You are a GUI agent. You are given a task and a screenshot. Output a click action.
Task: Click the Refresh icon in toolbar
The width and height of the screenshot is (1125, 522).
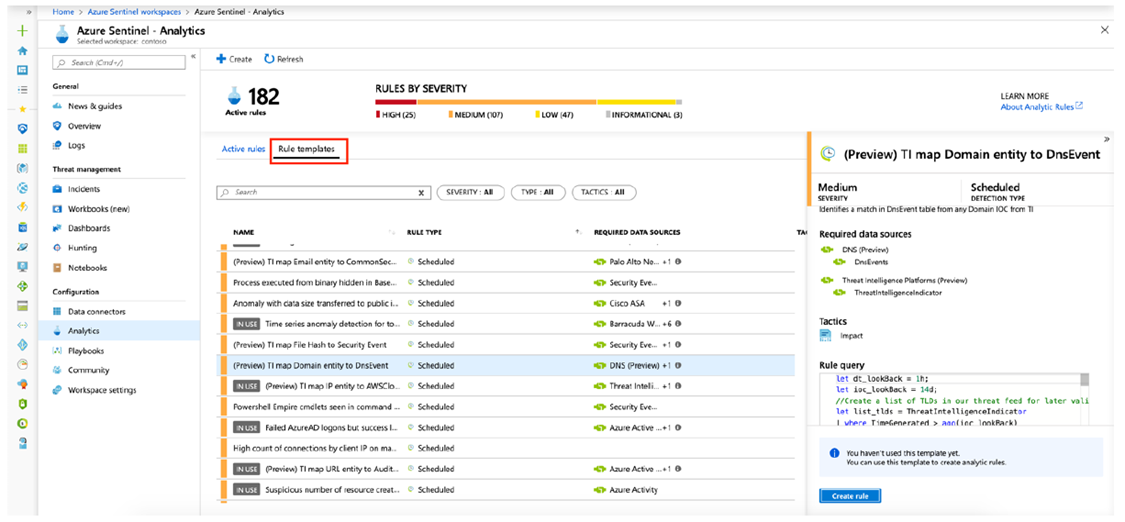269,59
